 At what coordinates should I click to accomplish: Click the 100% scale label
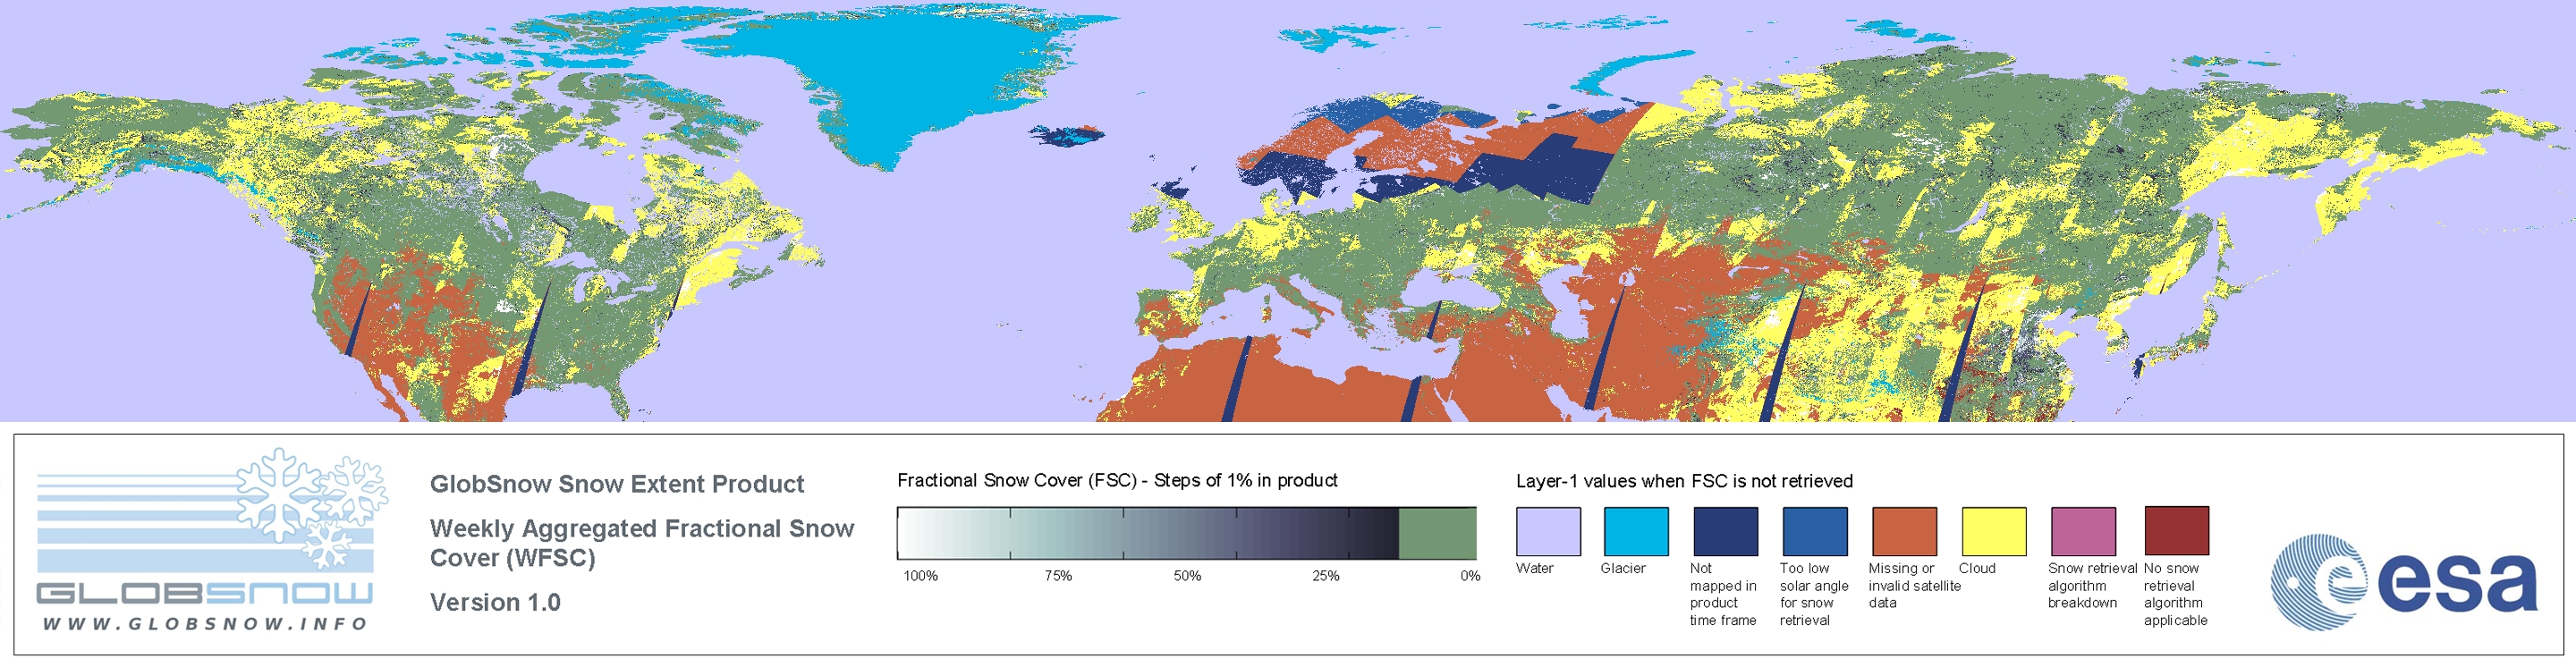pyautogui.click(x=921, y=576)
